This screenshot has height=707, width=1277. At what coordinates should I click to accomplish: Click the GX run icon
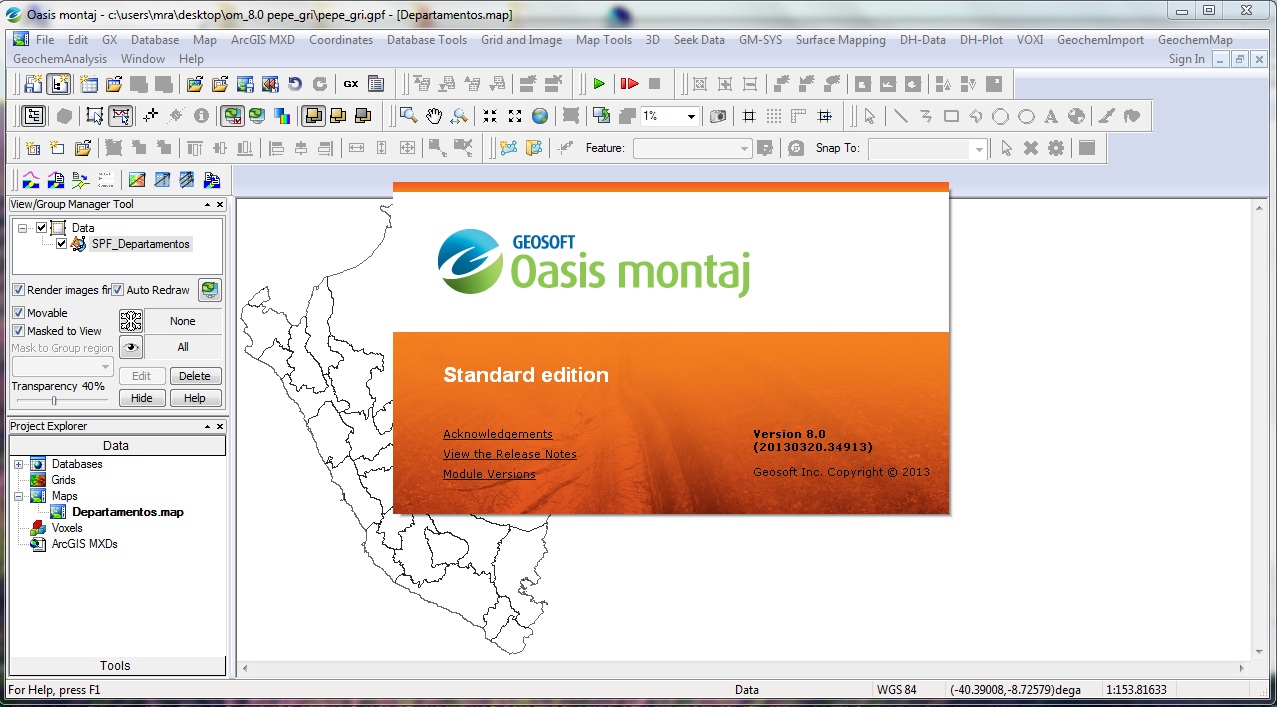click(x=351, y=84)
